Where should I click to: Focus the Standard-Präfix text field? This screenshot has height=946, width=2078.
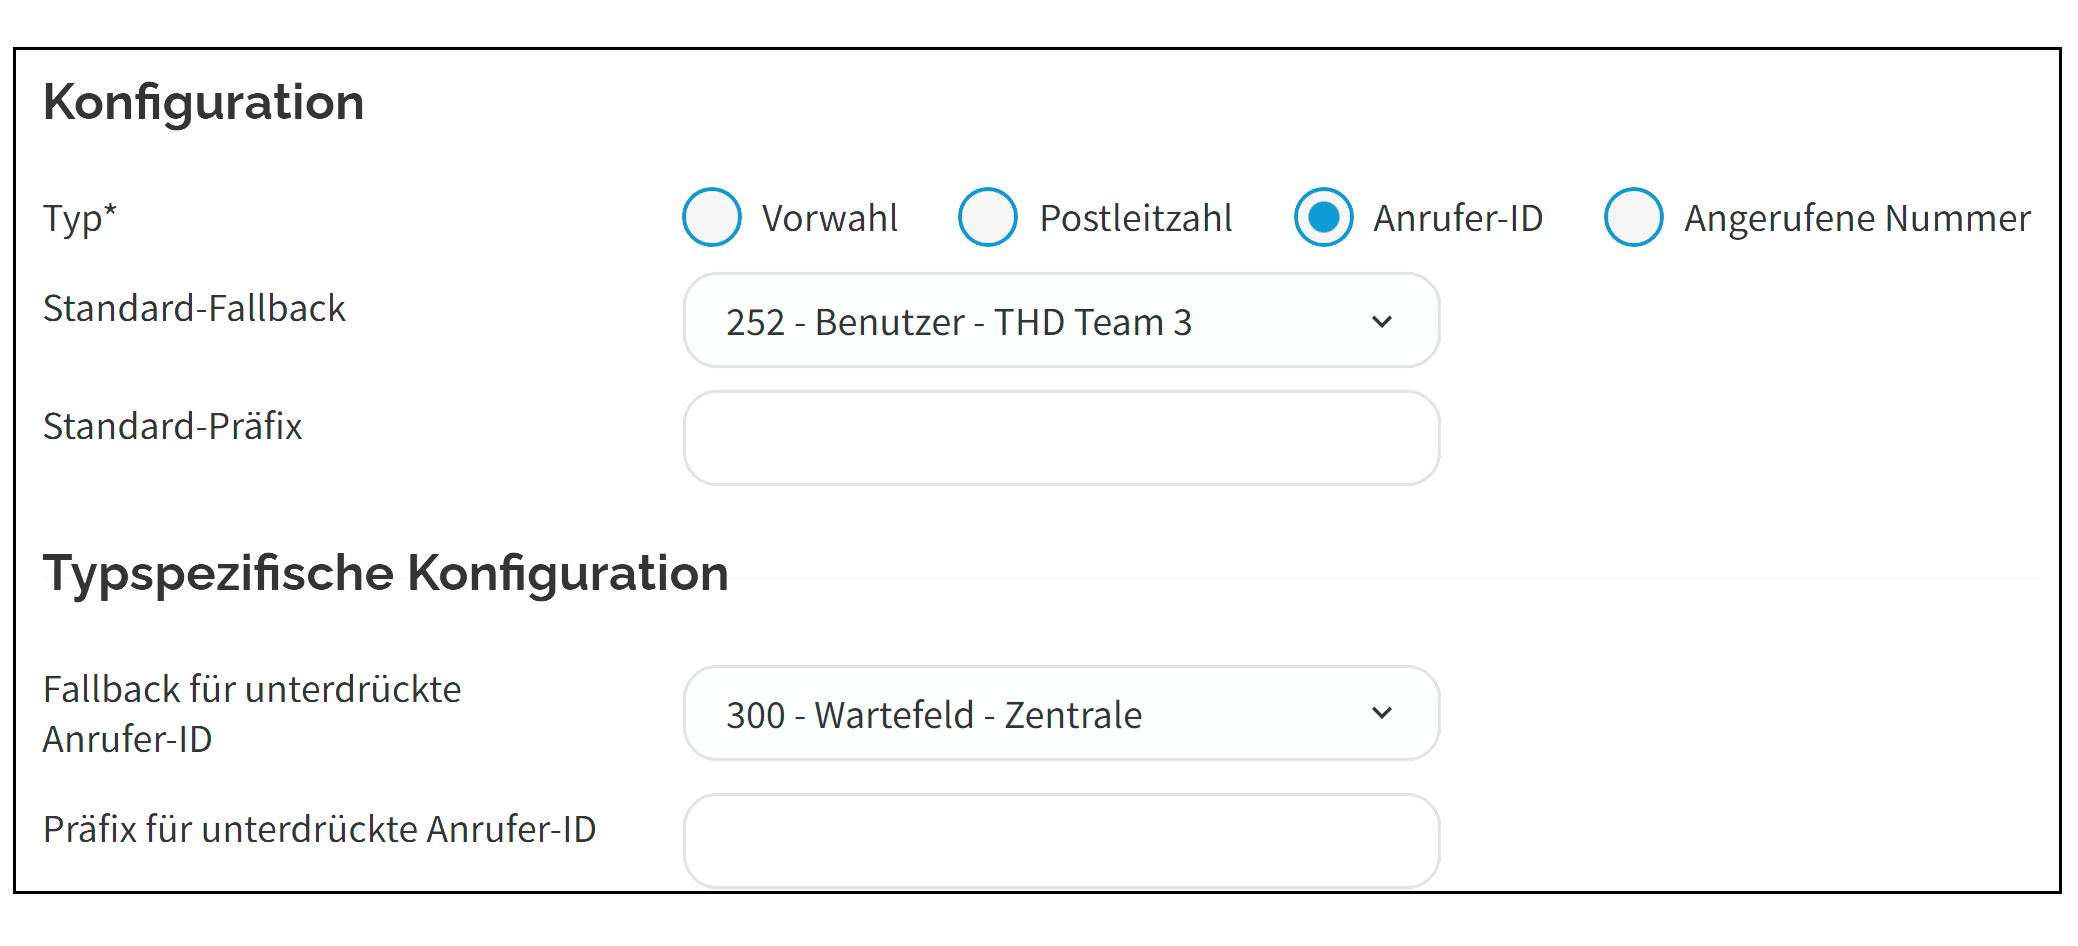click(x=1061, y=438)
